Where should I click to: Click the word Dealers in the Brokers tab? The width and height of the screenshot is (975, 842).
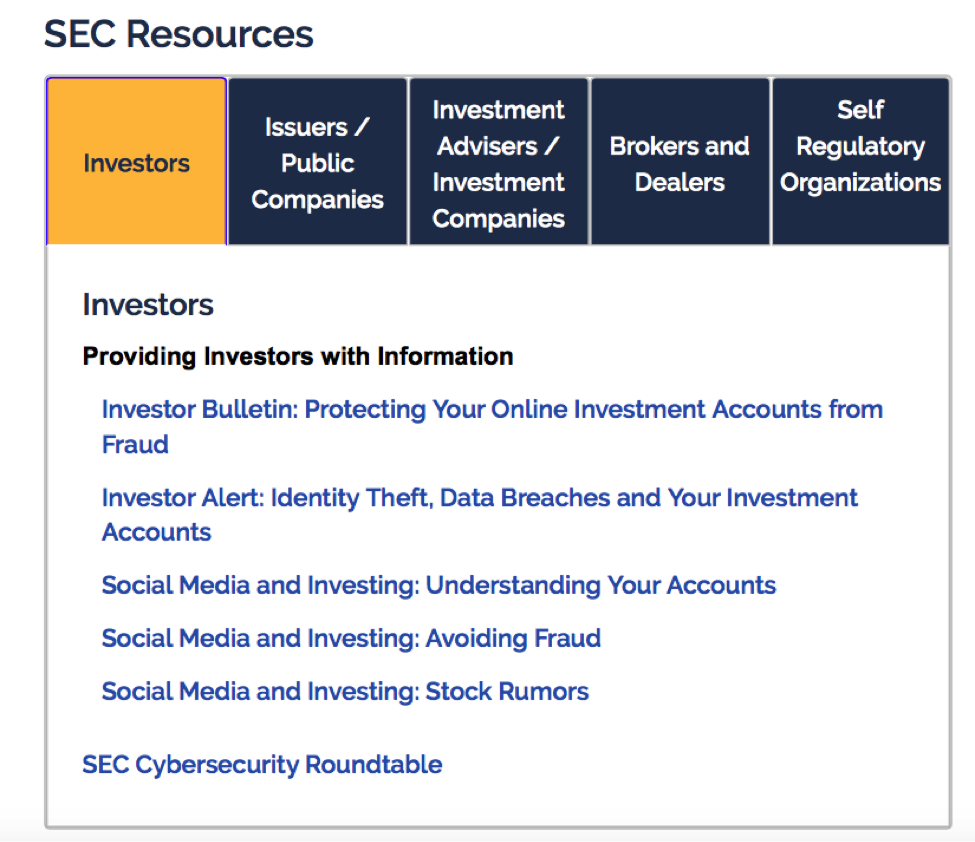[679, 182]
